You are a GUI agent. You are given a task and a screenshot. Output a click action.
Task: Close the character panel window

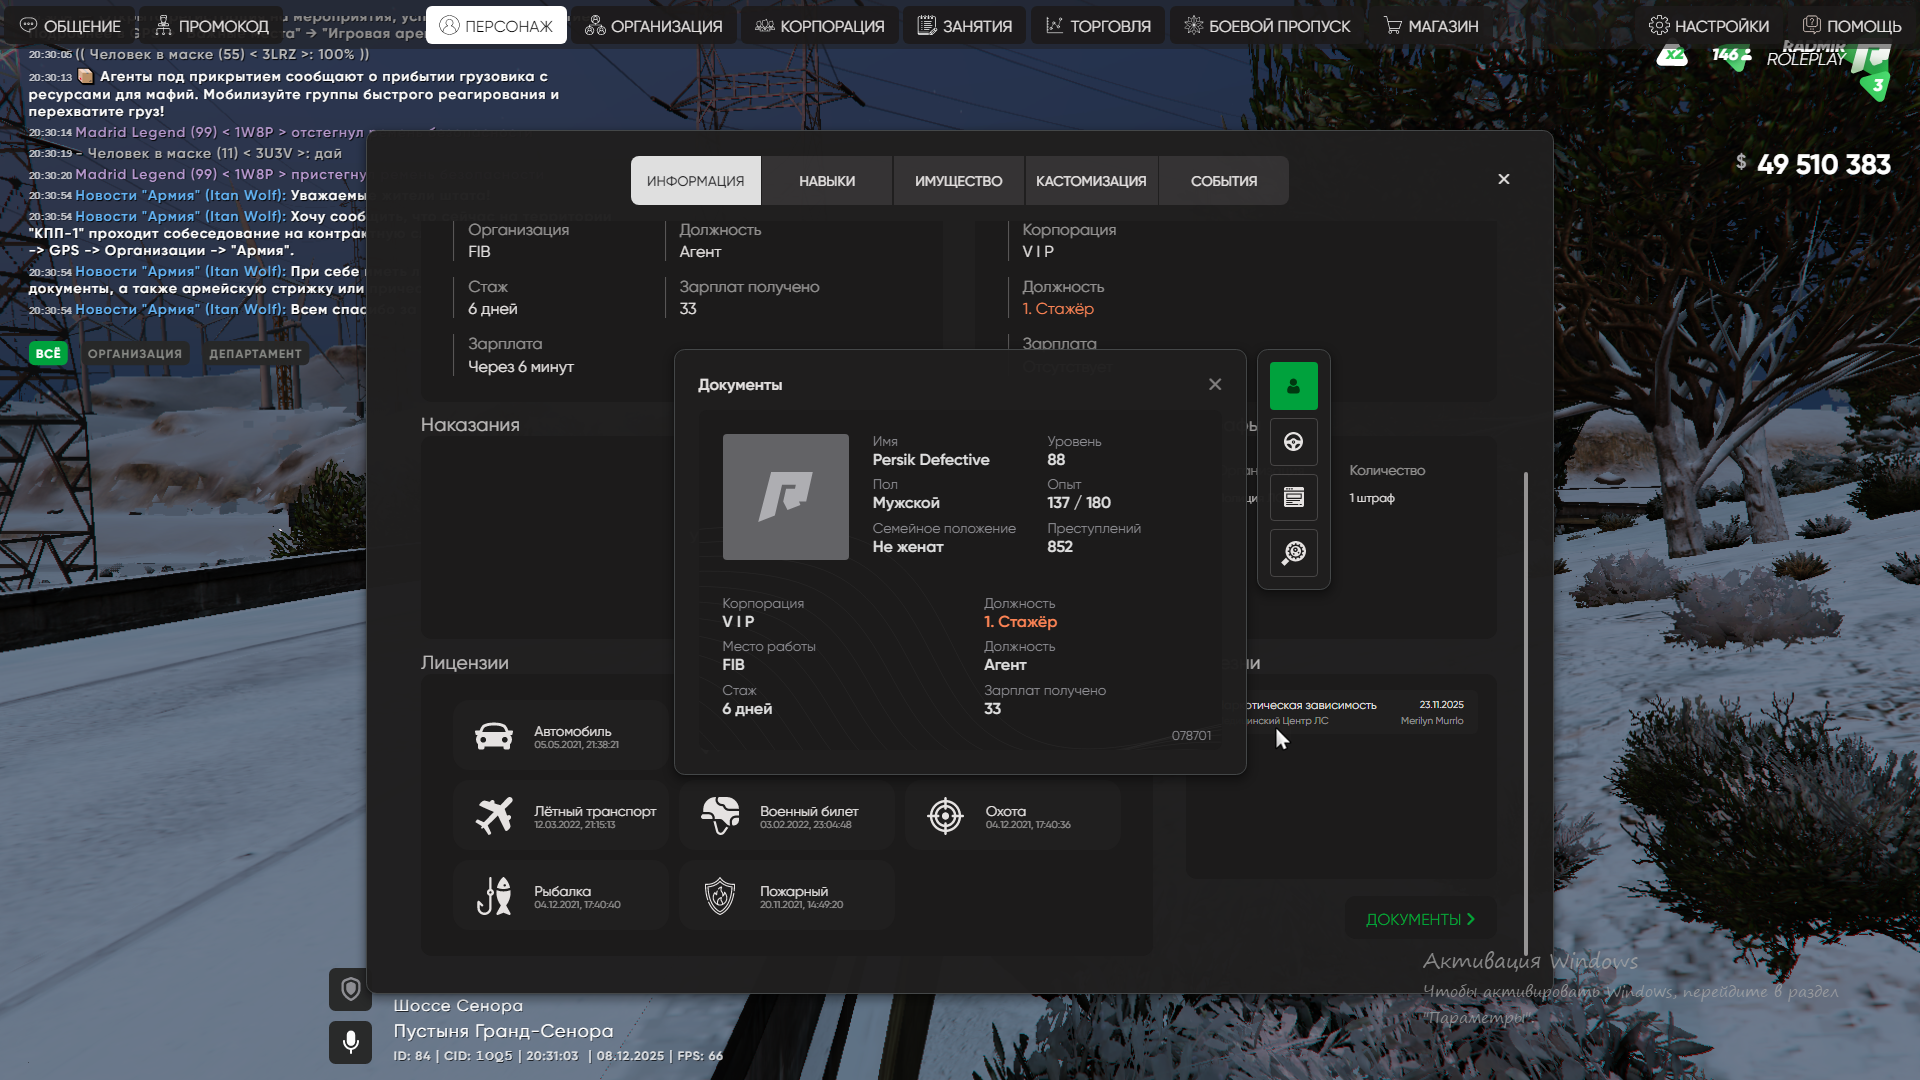1504,179
